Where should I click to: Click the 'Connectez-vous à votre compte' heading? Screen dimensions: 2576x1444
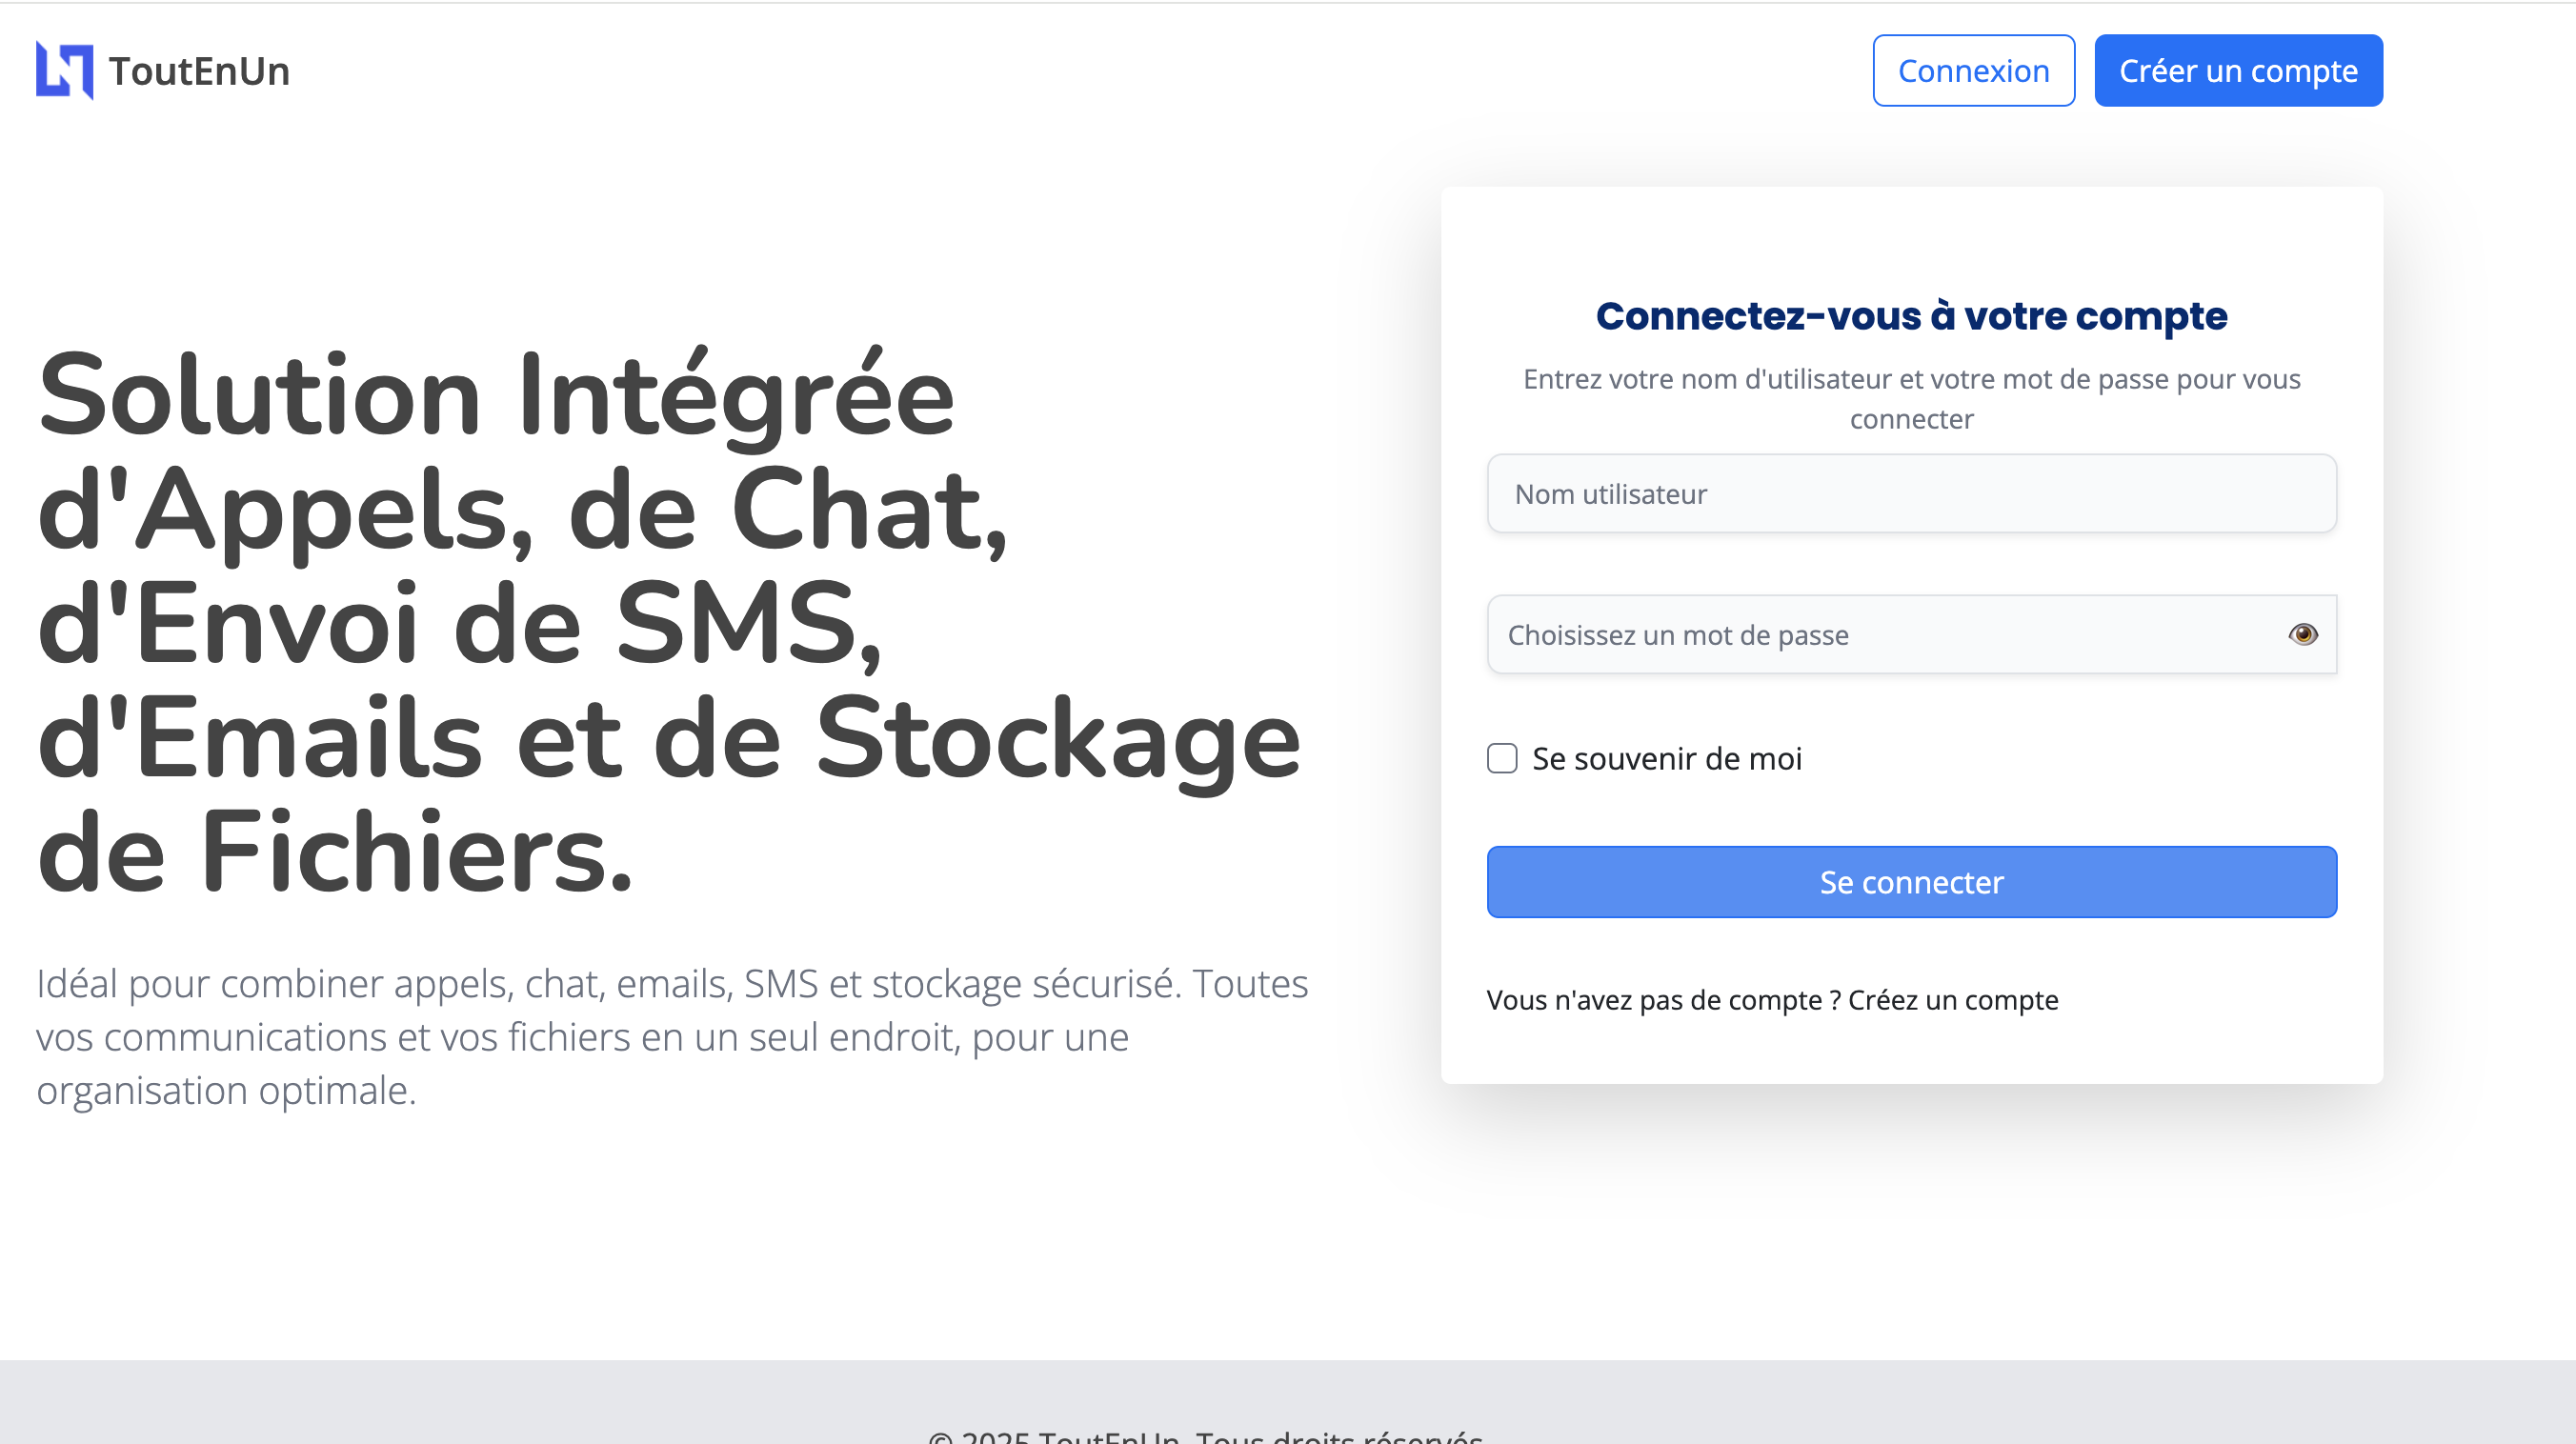(x=1911, y=316)
